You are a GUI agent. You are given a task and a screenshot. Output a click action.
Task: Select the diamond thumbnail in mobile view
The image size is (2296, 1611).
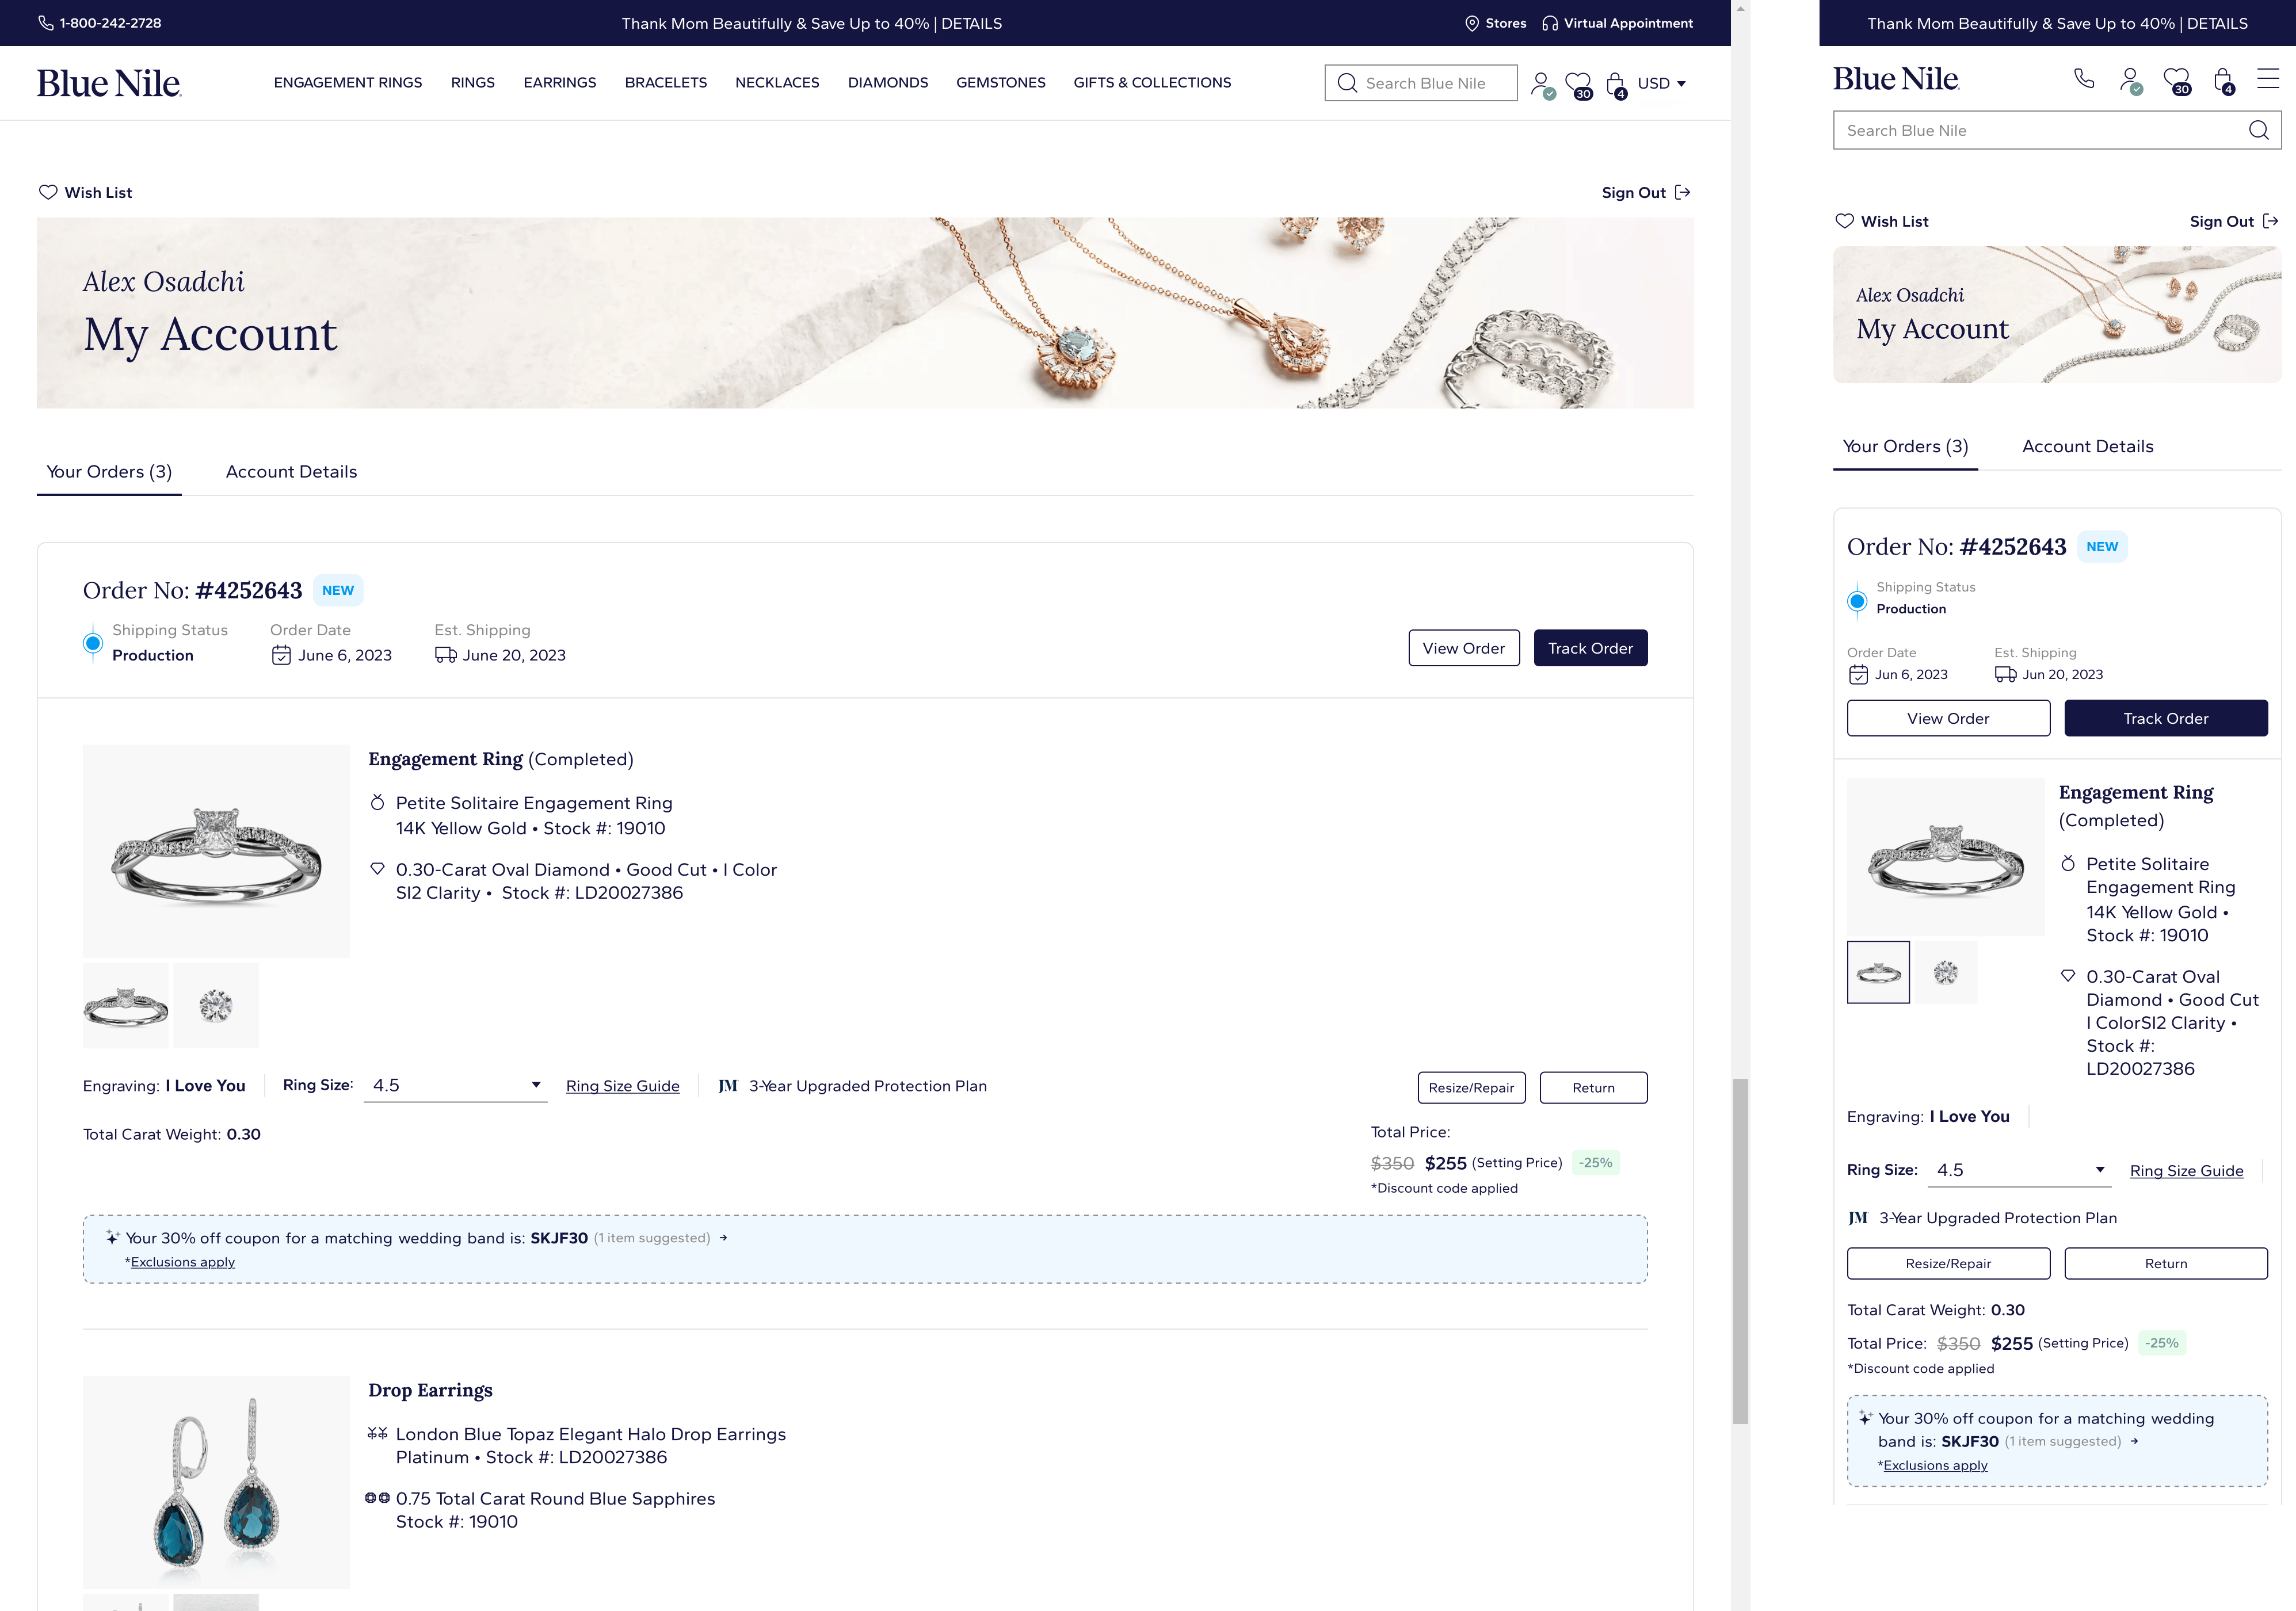[x=1945, y=972]
